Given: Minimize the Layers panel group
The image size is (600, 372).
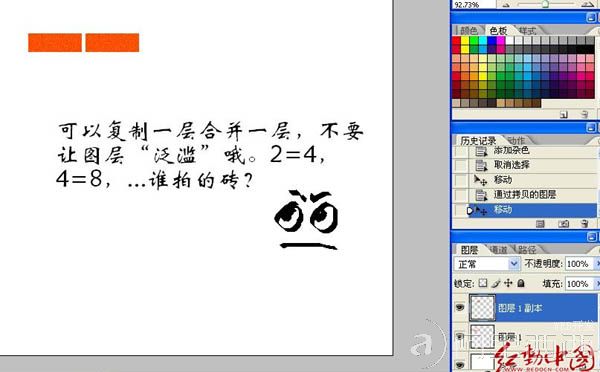Looking at the screenshot, I should click(x=592, y=237).
